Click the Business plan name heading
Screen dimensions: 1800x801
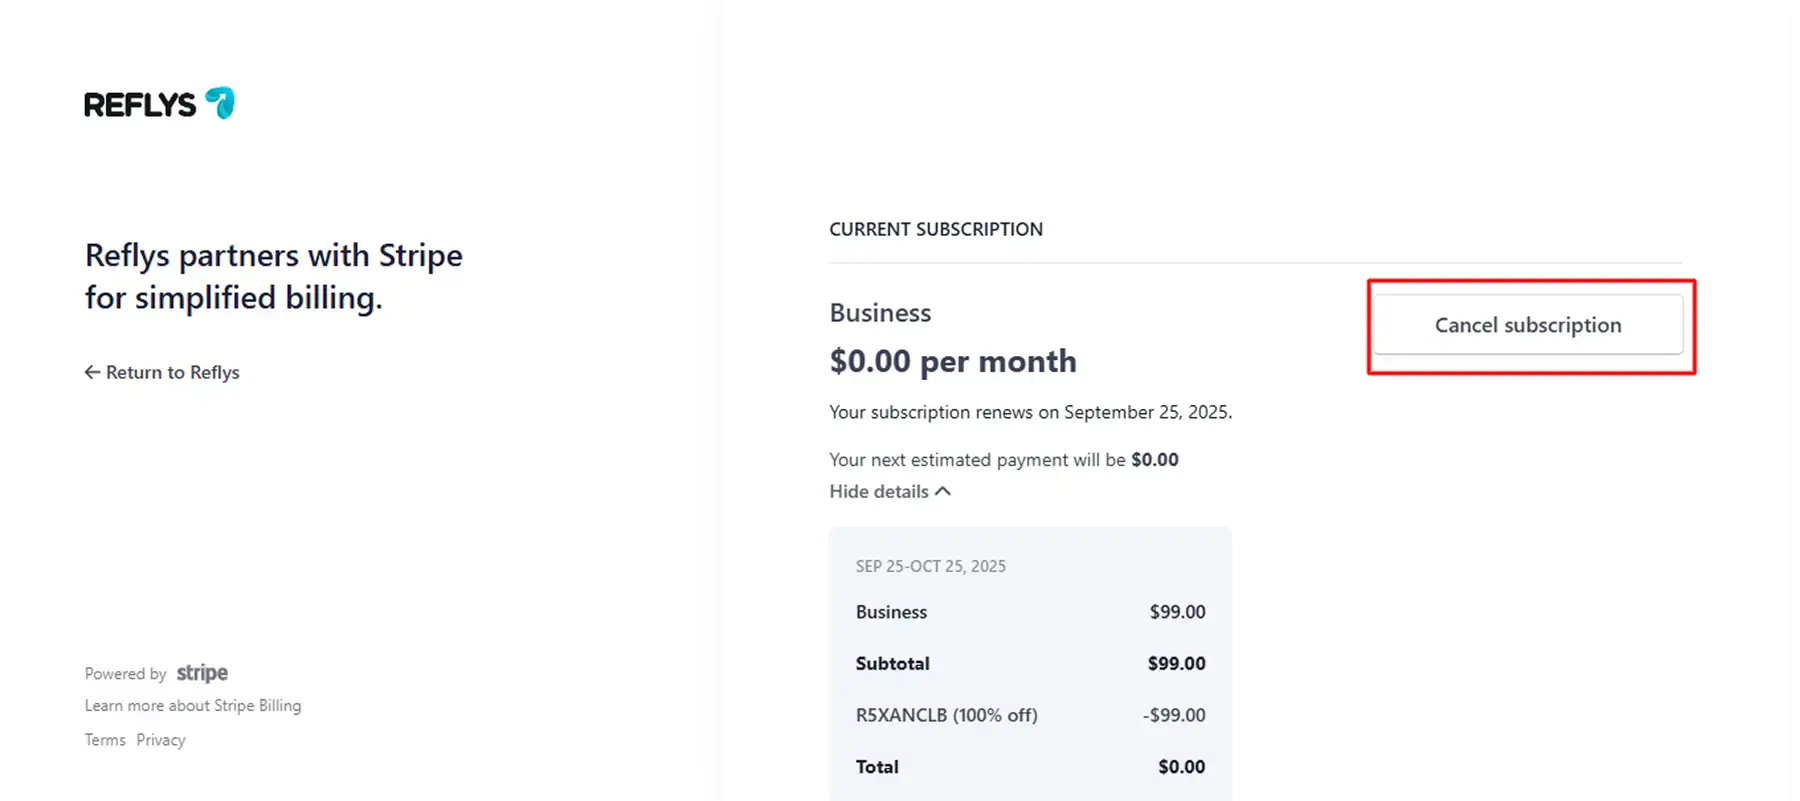click(x=880, y=313)
